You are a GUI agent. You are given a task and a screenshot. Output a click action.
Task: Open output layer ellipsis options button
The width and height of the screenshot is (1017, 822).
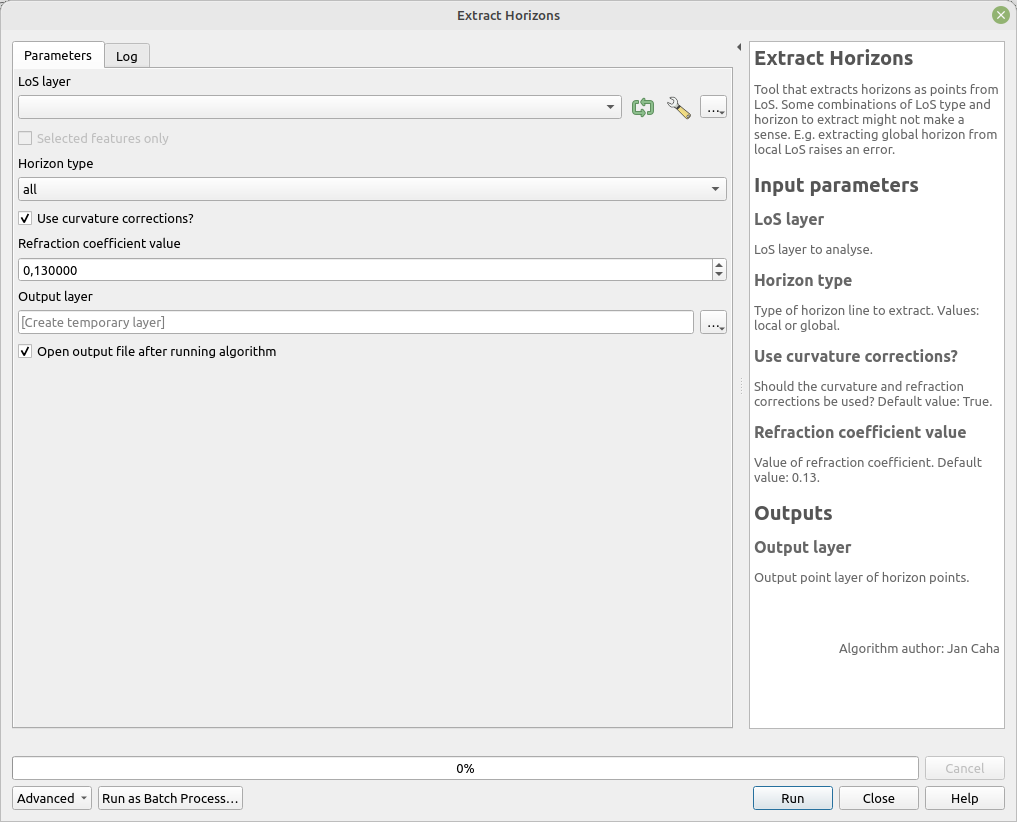712,323
